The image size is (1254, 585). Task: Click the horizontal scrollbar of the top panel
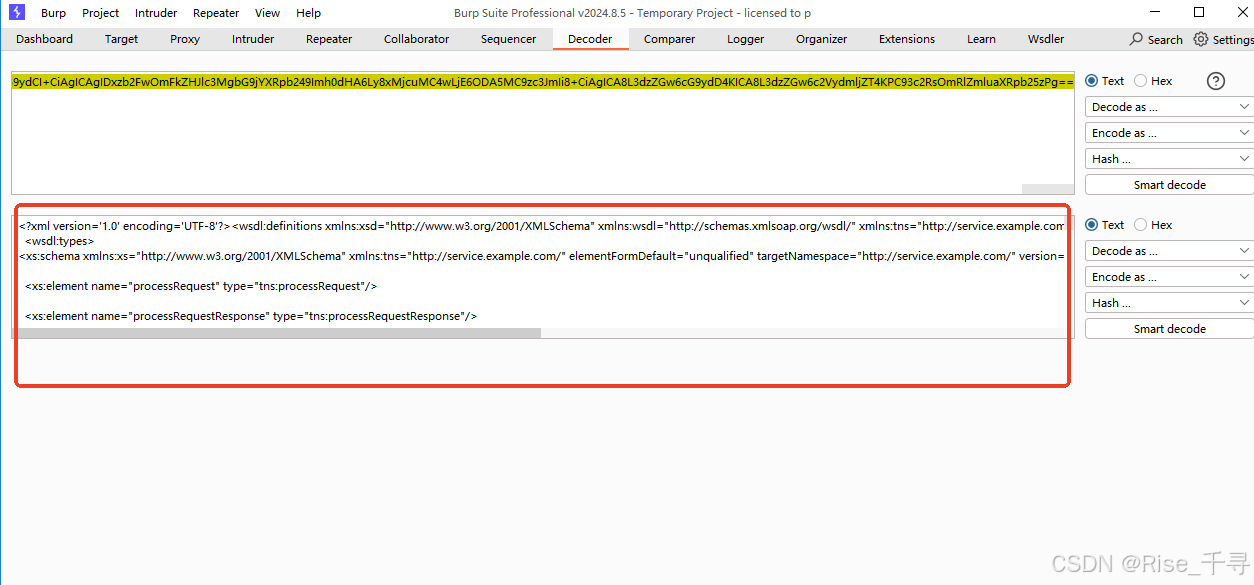[x=1047, y=189]
